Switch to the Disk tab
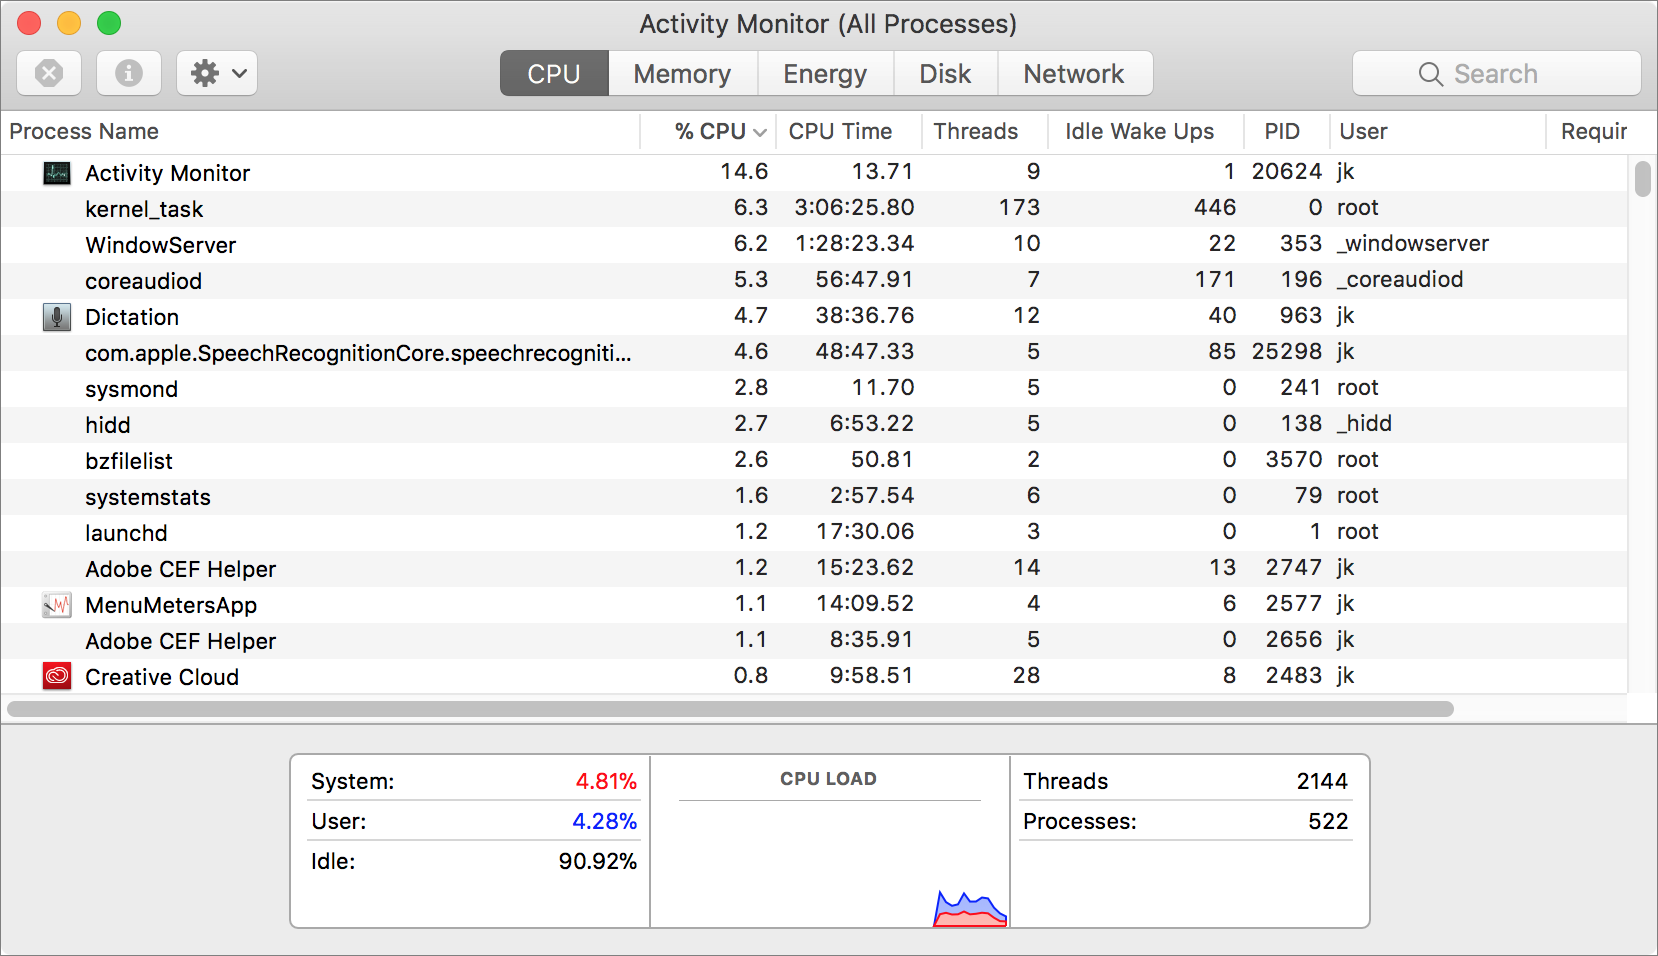This screenshot has width=1658, height=956. click(x=945, y=73)
